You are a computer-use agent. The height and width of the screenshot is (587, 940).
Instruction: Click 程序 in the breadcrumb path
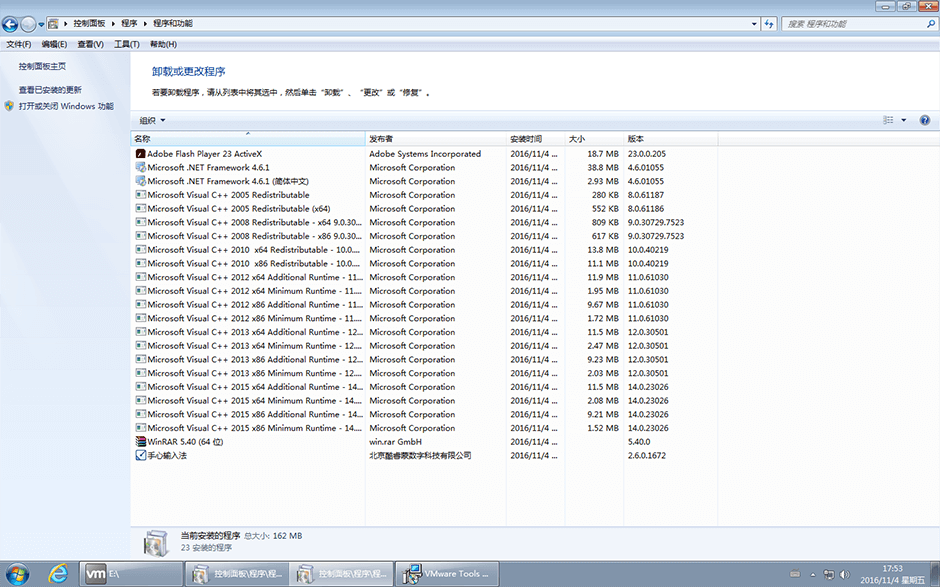[x=129, y=24]
